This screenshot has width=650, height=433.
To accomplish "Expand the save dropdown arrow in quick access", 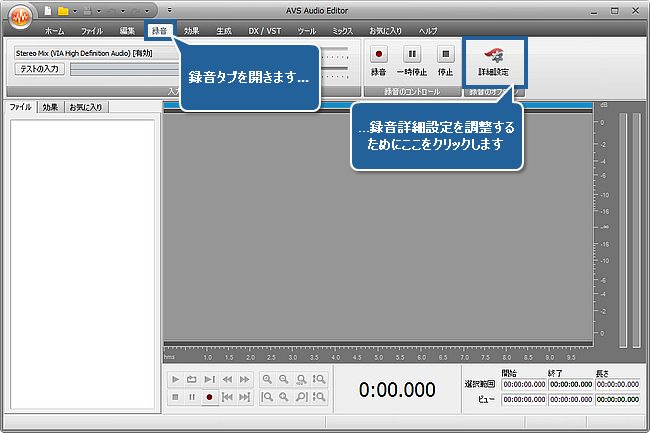I will [x=99, y=12].
